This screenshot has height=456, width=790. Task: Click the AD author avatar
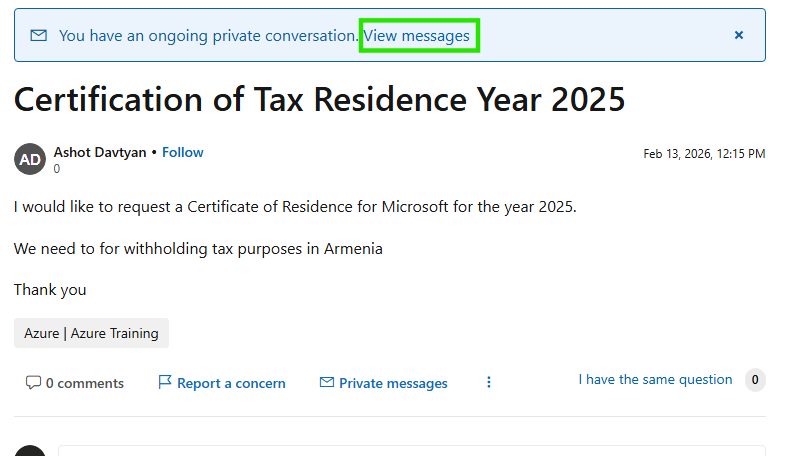(x=30, y=159)
